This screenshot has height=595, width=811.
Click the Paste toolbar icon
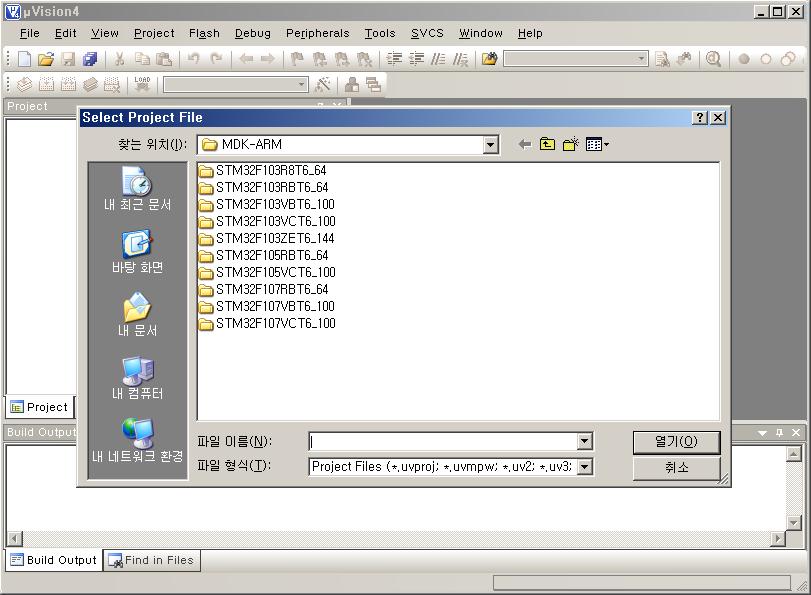coord(163,59)
